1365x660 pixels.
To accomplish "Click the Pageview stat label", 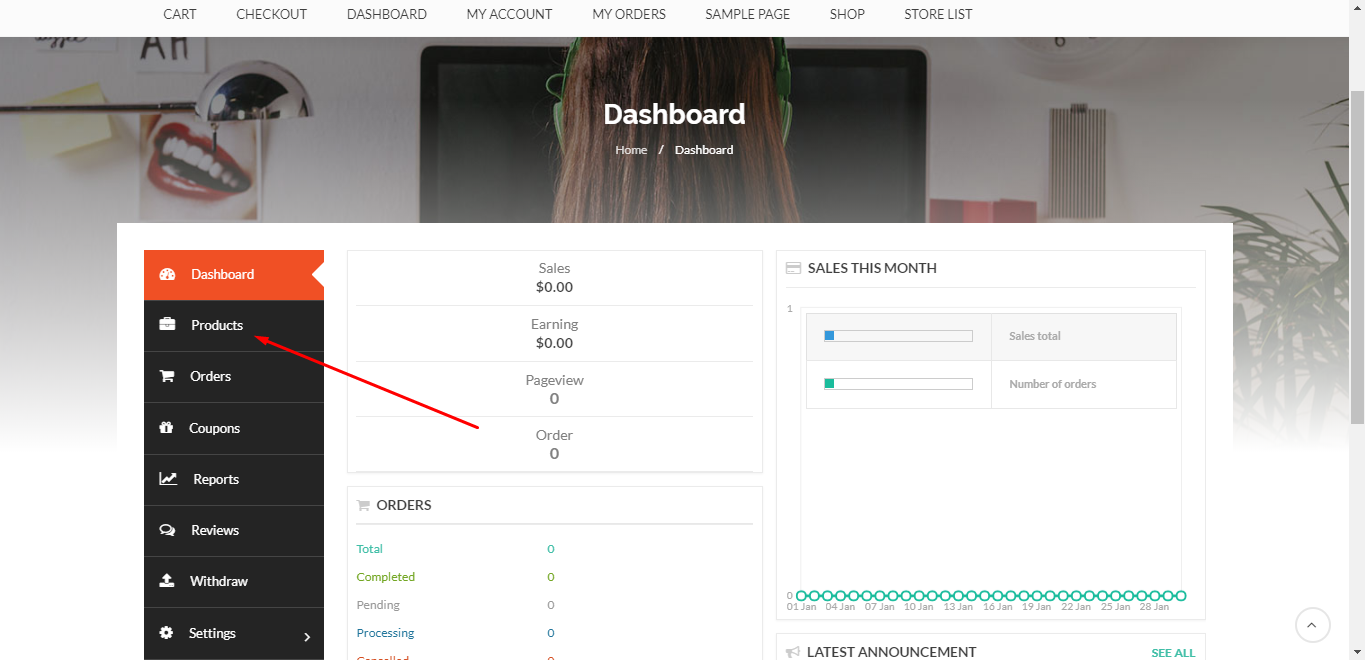I will pos(554,380).
